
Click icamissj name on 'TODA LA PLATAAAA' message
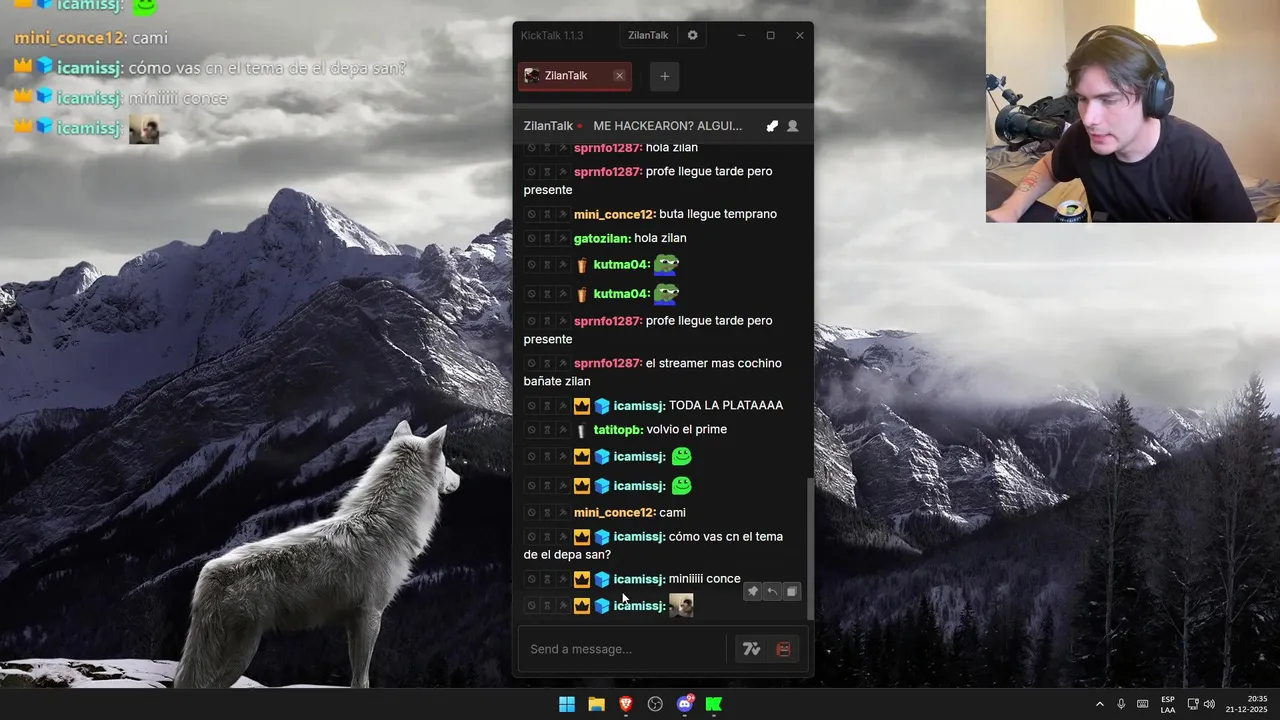point(639,405)
